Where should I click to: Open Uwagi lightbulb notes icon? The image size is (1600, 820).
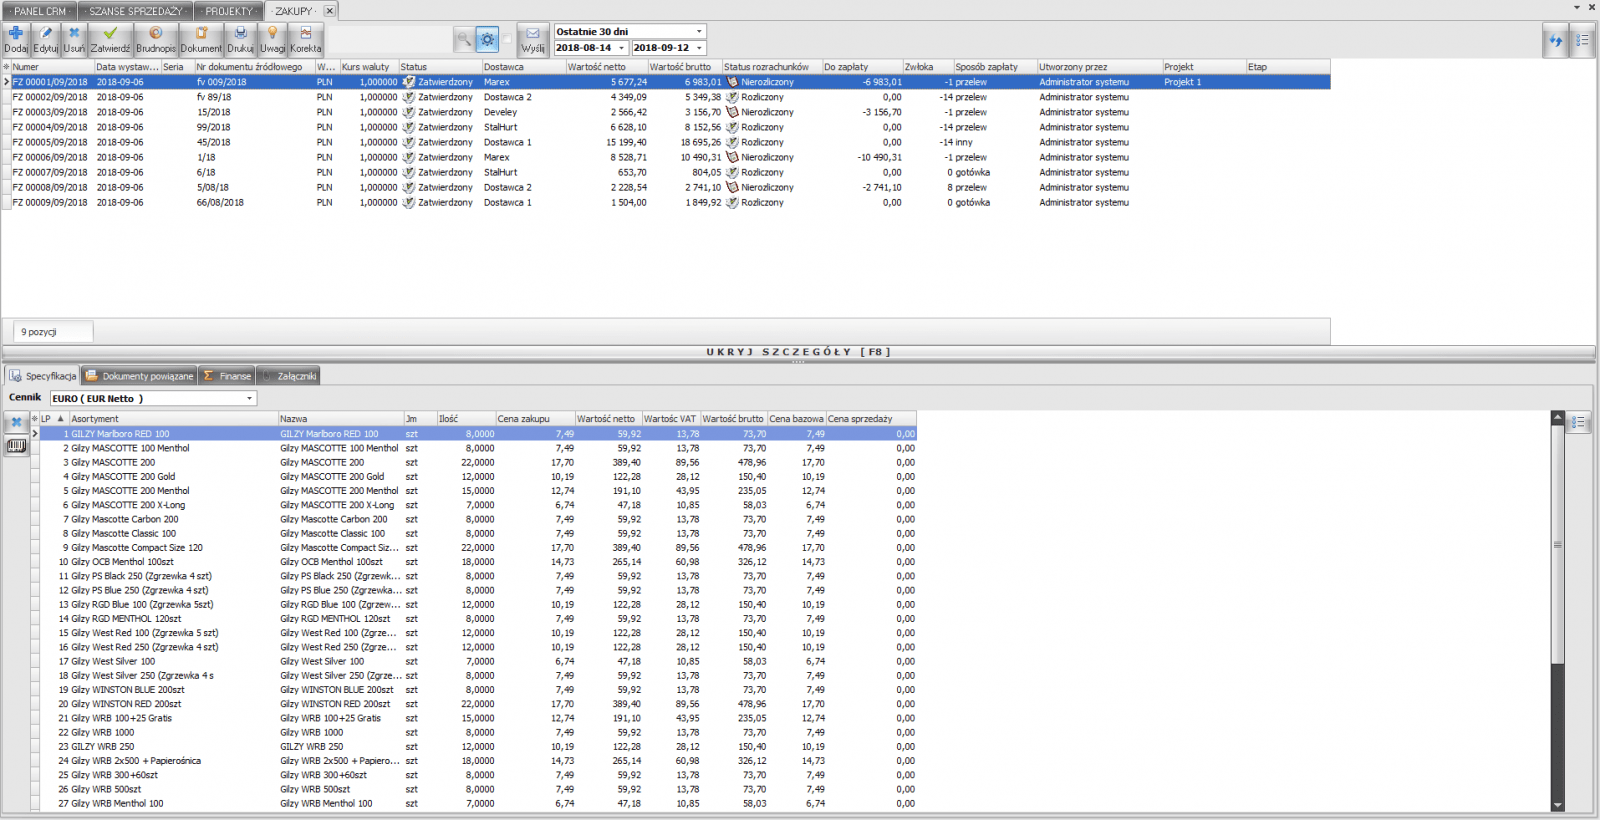pyautogui.click(x=272, y=39)
